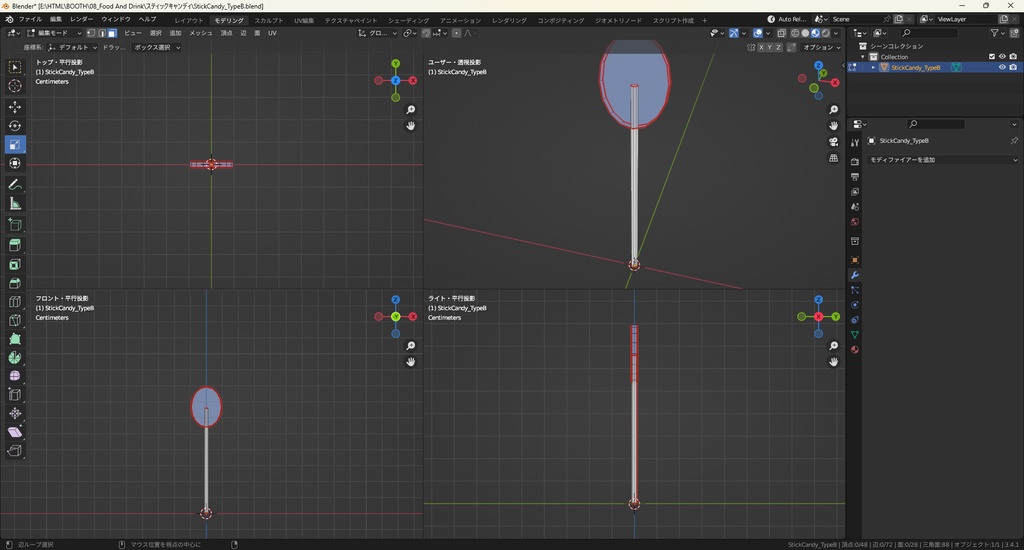
Task: Activate the Annotate pencil tool
Action: pyautogui.click(x=15, y=185)
